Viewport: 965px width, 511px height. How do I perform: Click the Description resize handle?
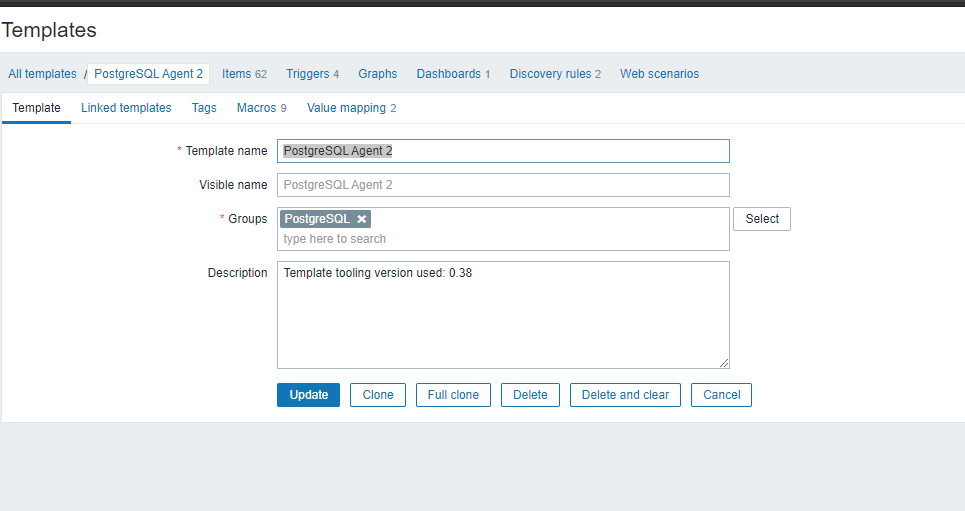[724, 363]
